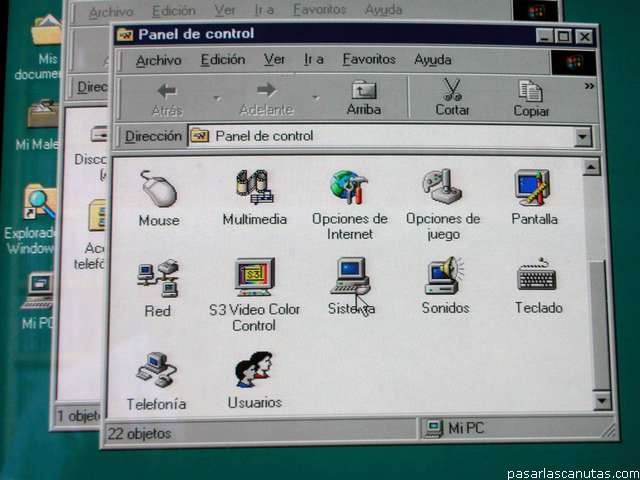
Task: Open Opciones de juego joystick icon
Action: (x=442, y=188)
